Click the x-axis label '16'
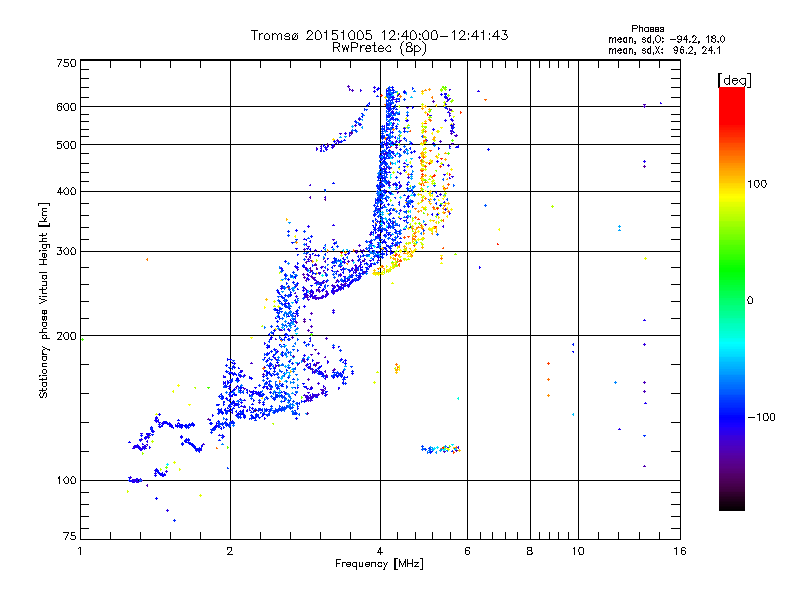 coord(680,551)
